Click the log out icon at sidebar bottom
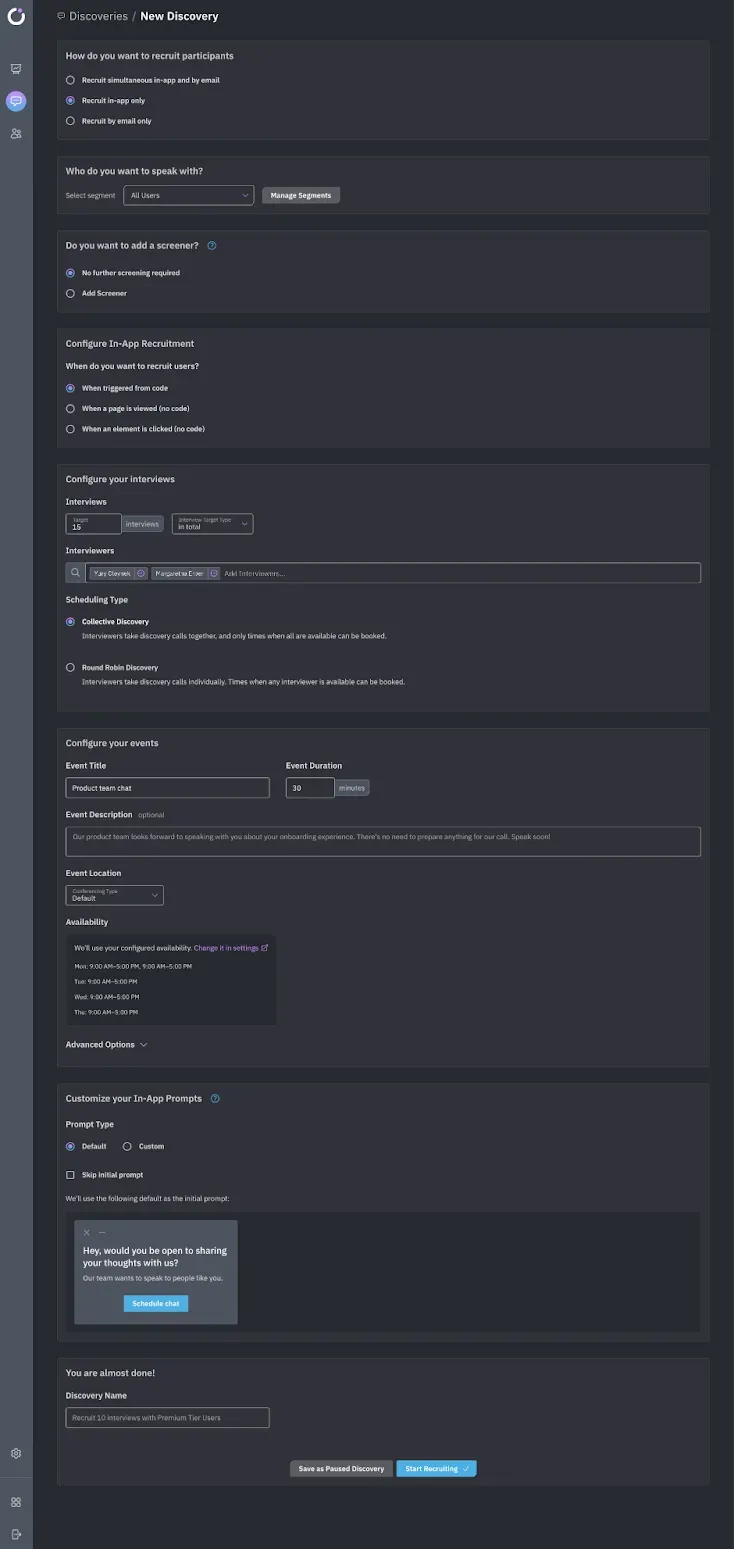The image size is (734, 1549). [x=15, y=1534]
